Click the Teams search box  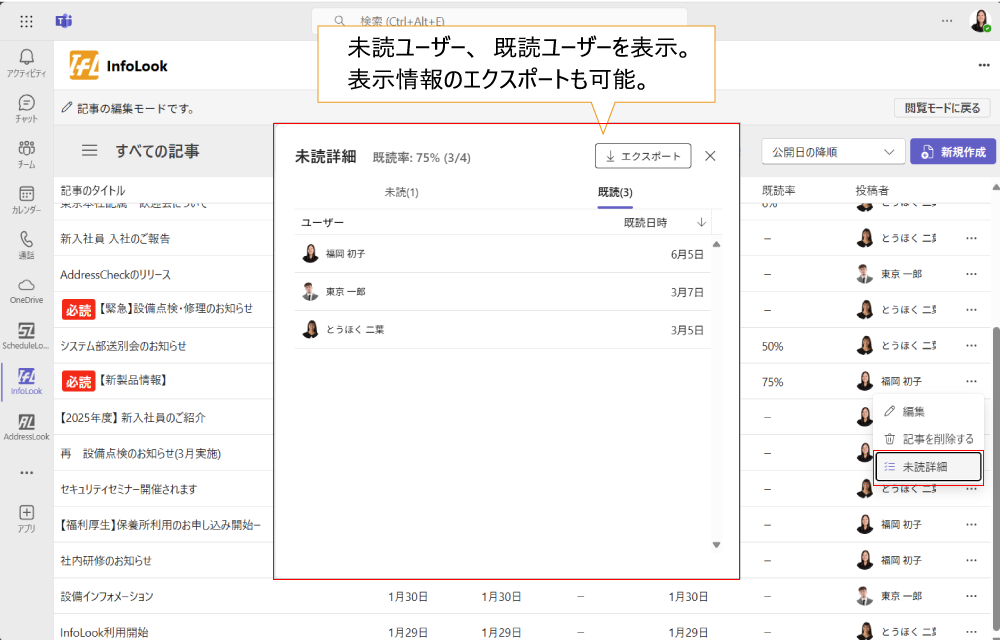499,20
